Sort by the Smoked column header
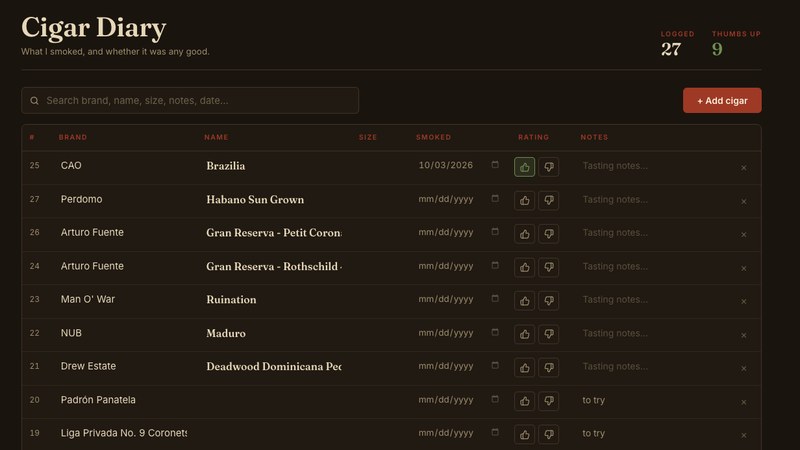Image resolution: width=800 pixels, height=450 pixels. [434, 137]
